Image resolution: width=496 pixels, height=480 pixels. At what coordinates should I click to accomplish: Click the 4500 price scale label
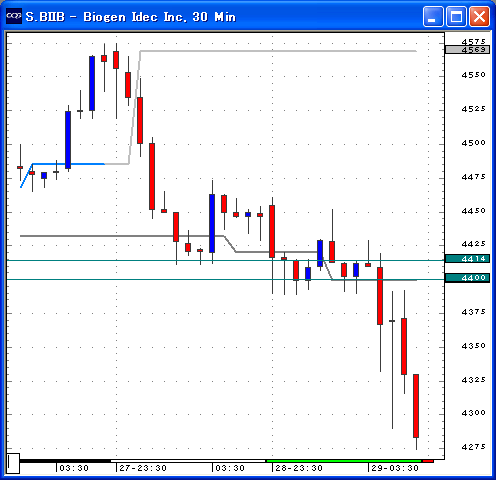(x=473, y=143)
